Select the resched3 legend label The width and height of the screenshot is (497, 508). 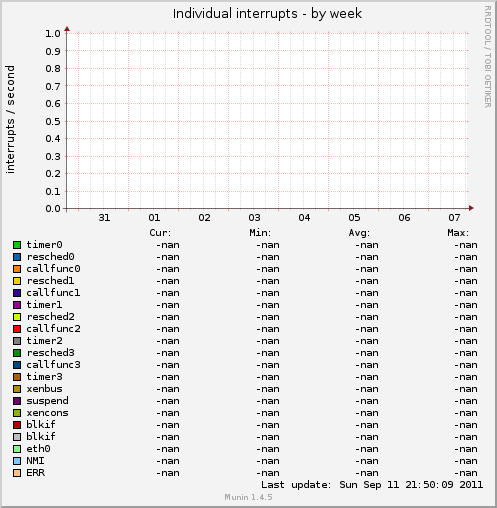50,353
